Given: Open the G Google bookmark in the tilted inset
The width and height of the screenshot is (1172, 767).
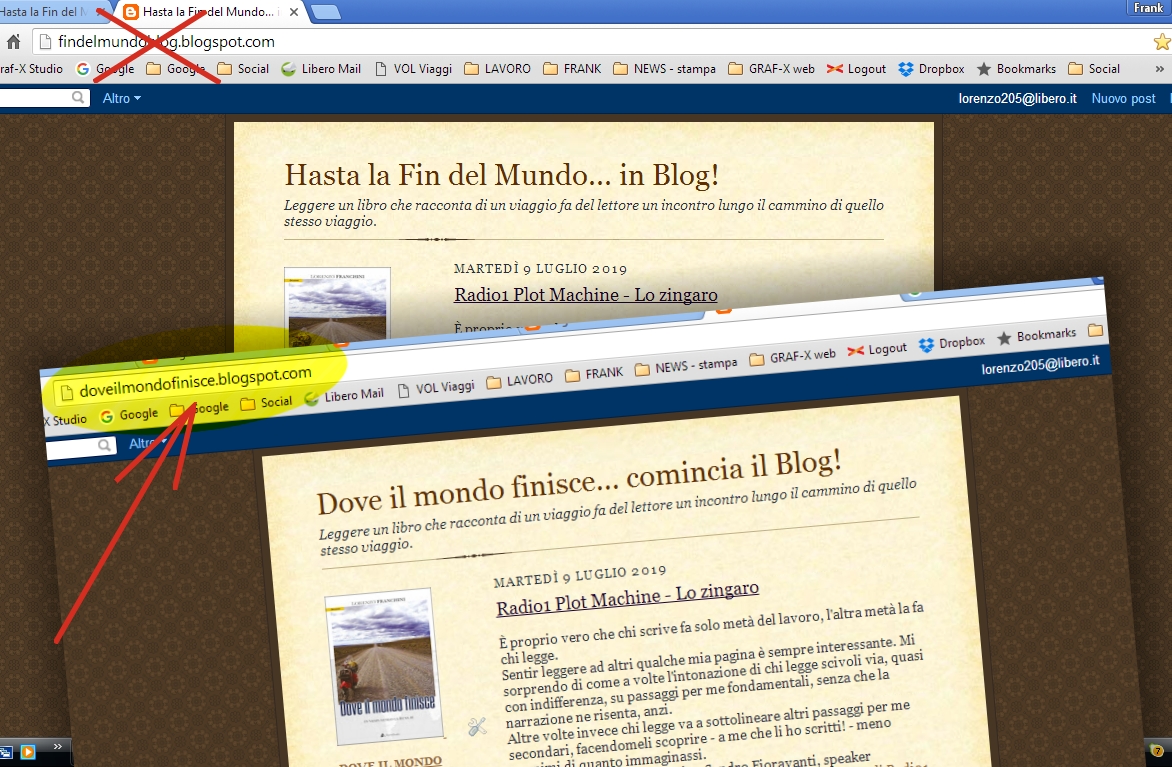Looking at the screenshot, I should click(129, 415).
